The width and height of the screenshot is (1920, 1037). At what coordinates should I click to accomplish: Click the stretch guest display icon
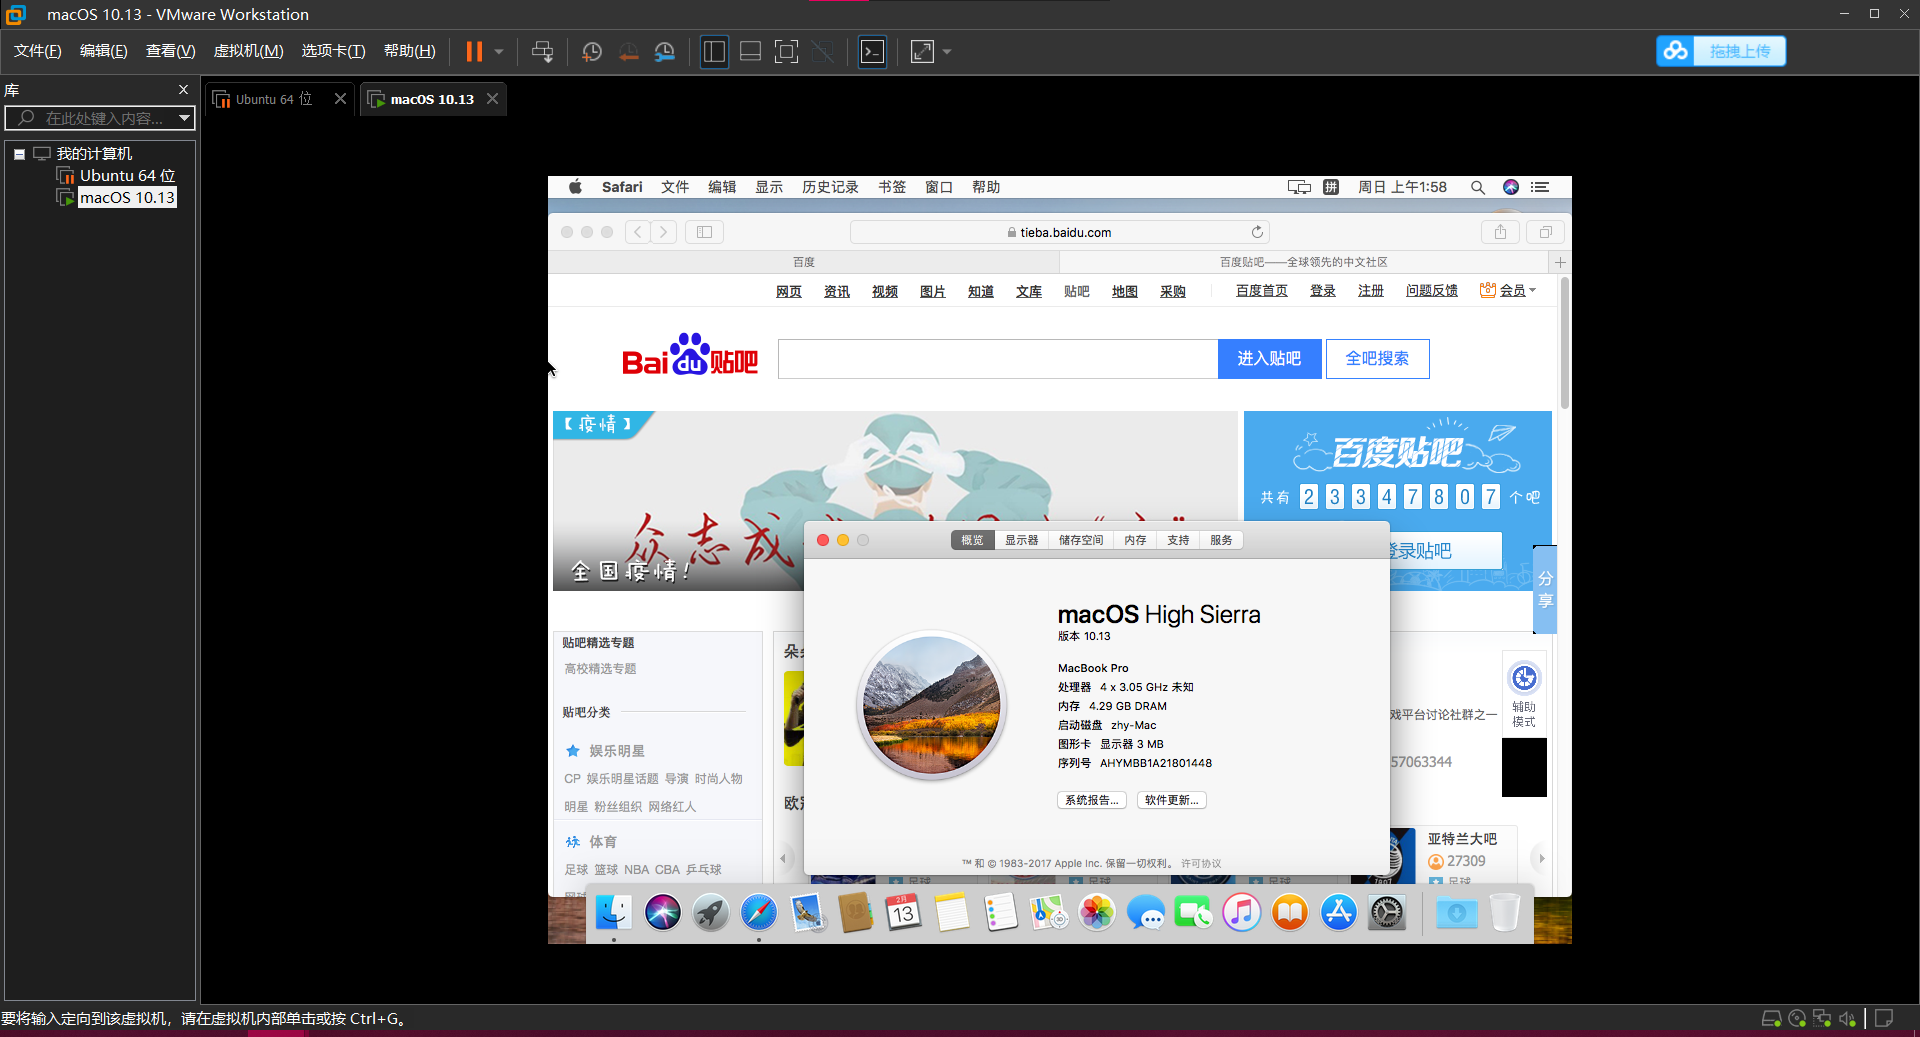click(922, 51)
